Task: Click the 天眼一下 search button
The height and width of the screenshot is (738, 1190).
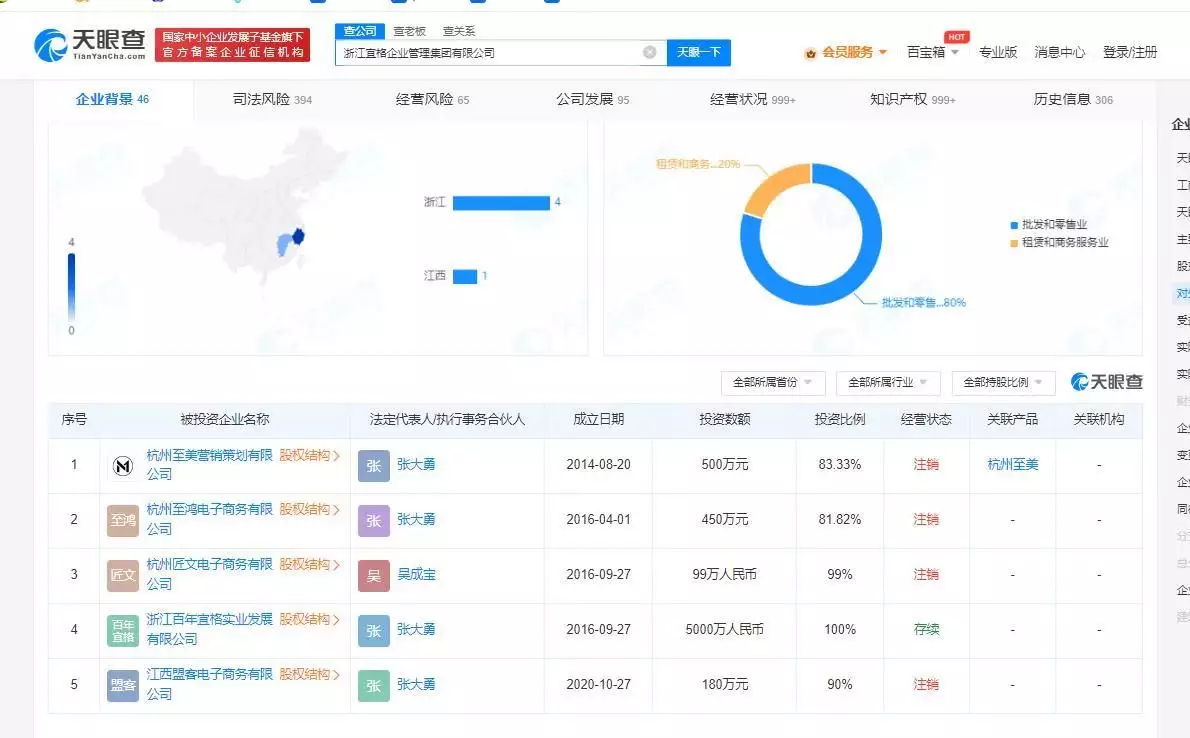Action: click(x=699, y=52)
